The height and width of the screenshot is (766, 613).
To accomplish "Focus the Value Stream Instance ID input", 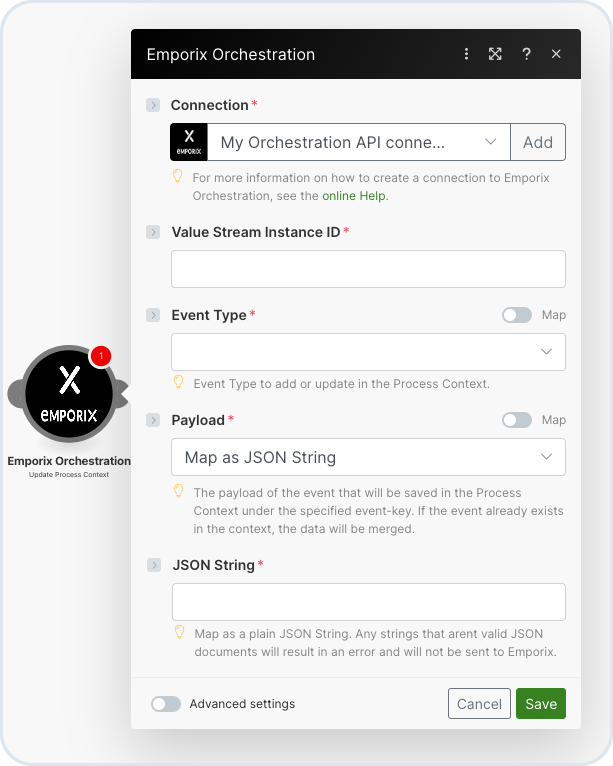I will 368,269.
